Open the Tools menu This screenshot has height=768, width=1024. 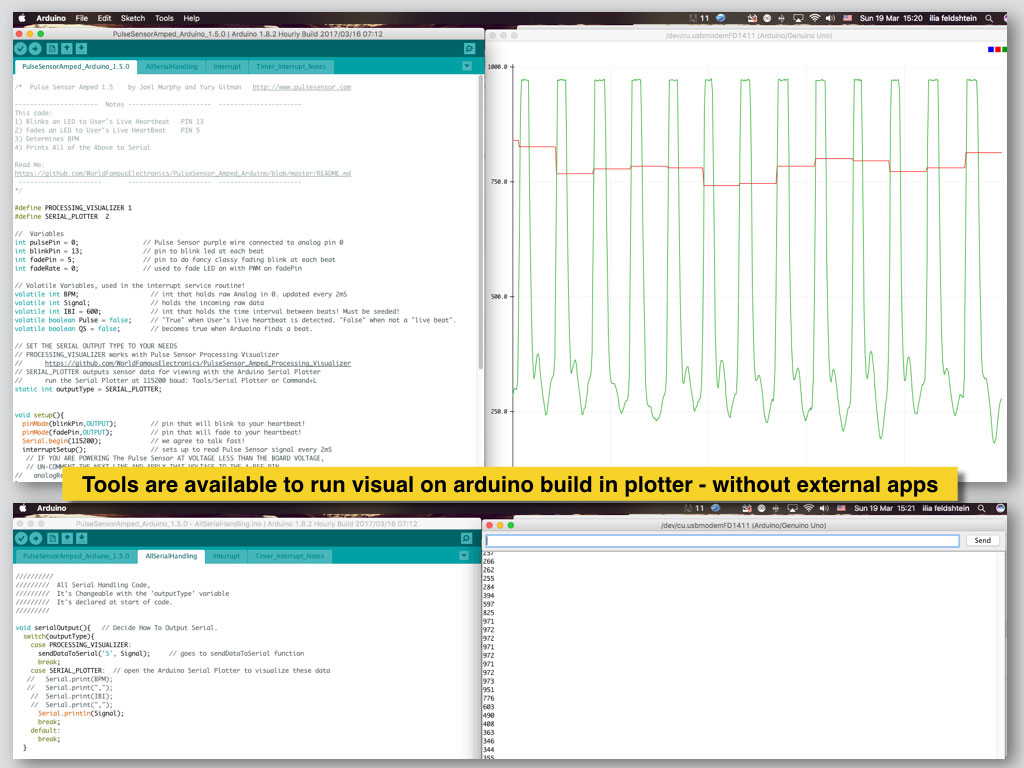(165, 18)
